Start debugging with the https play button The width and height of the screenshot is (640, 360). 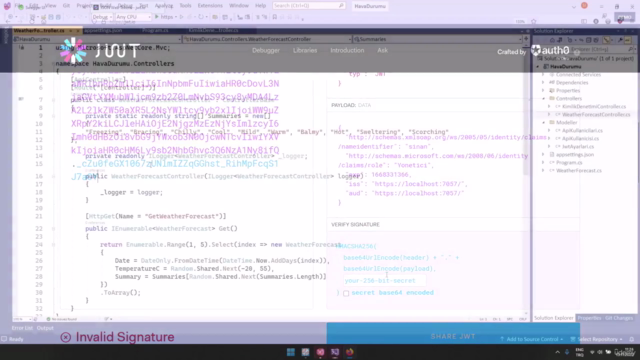click(x=164, y=17)
